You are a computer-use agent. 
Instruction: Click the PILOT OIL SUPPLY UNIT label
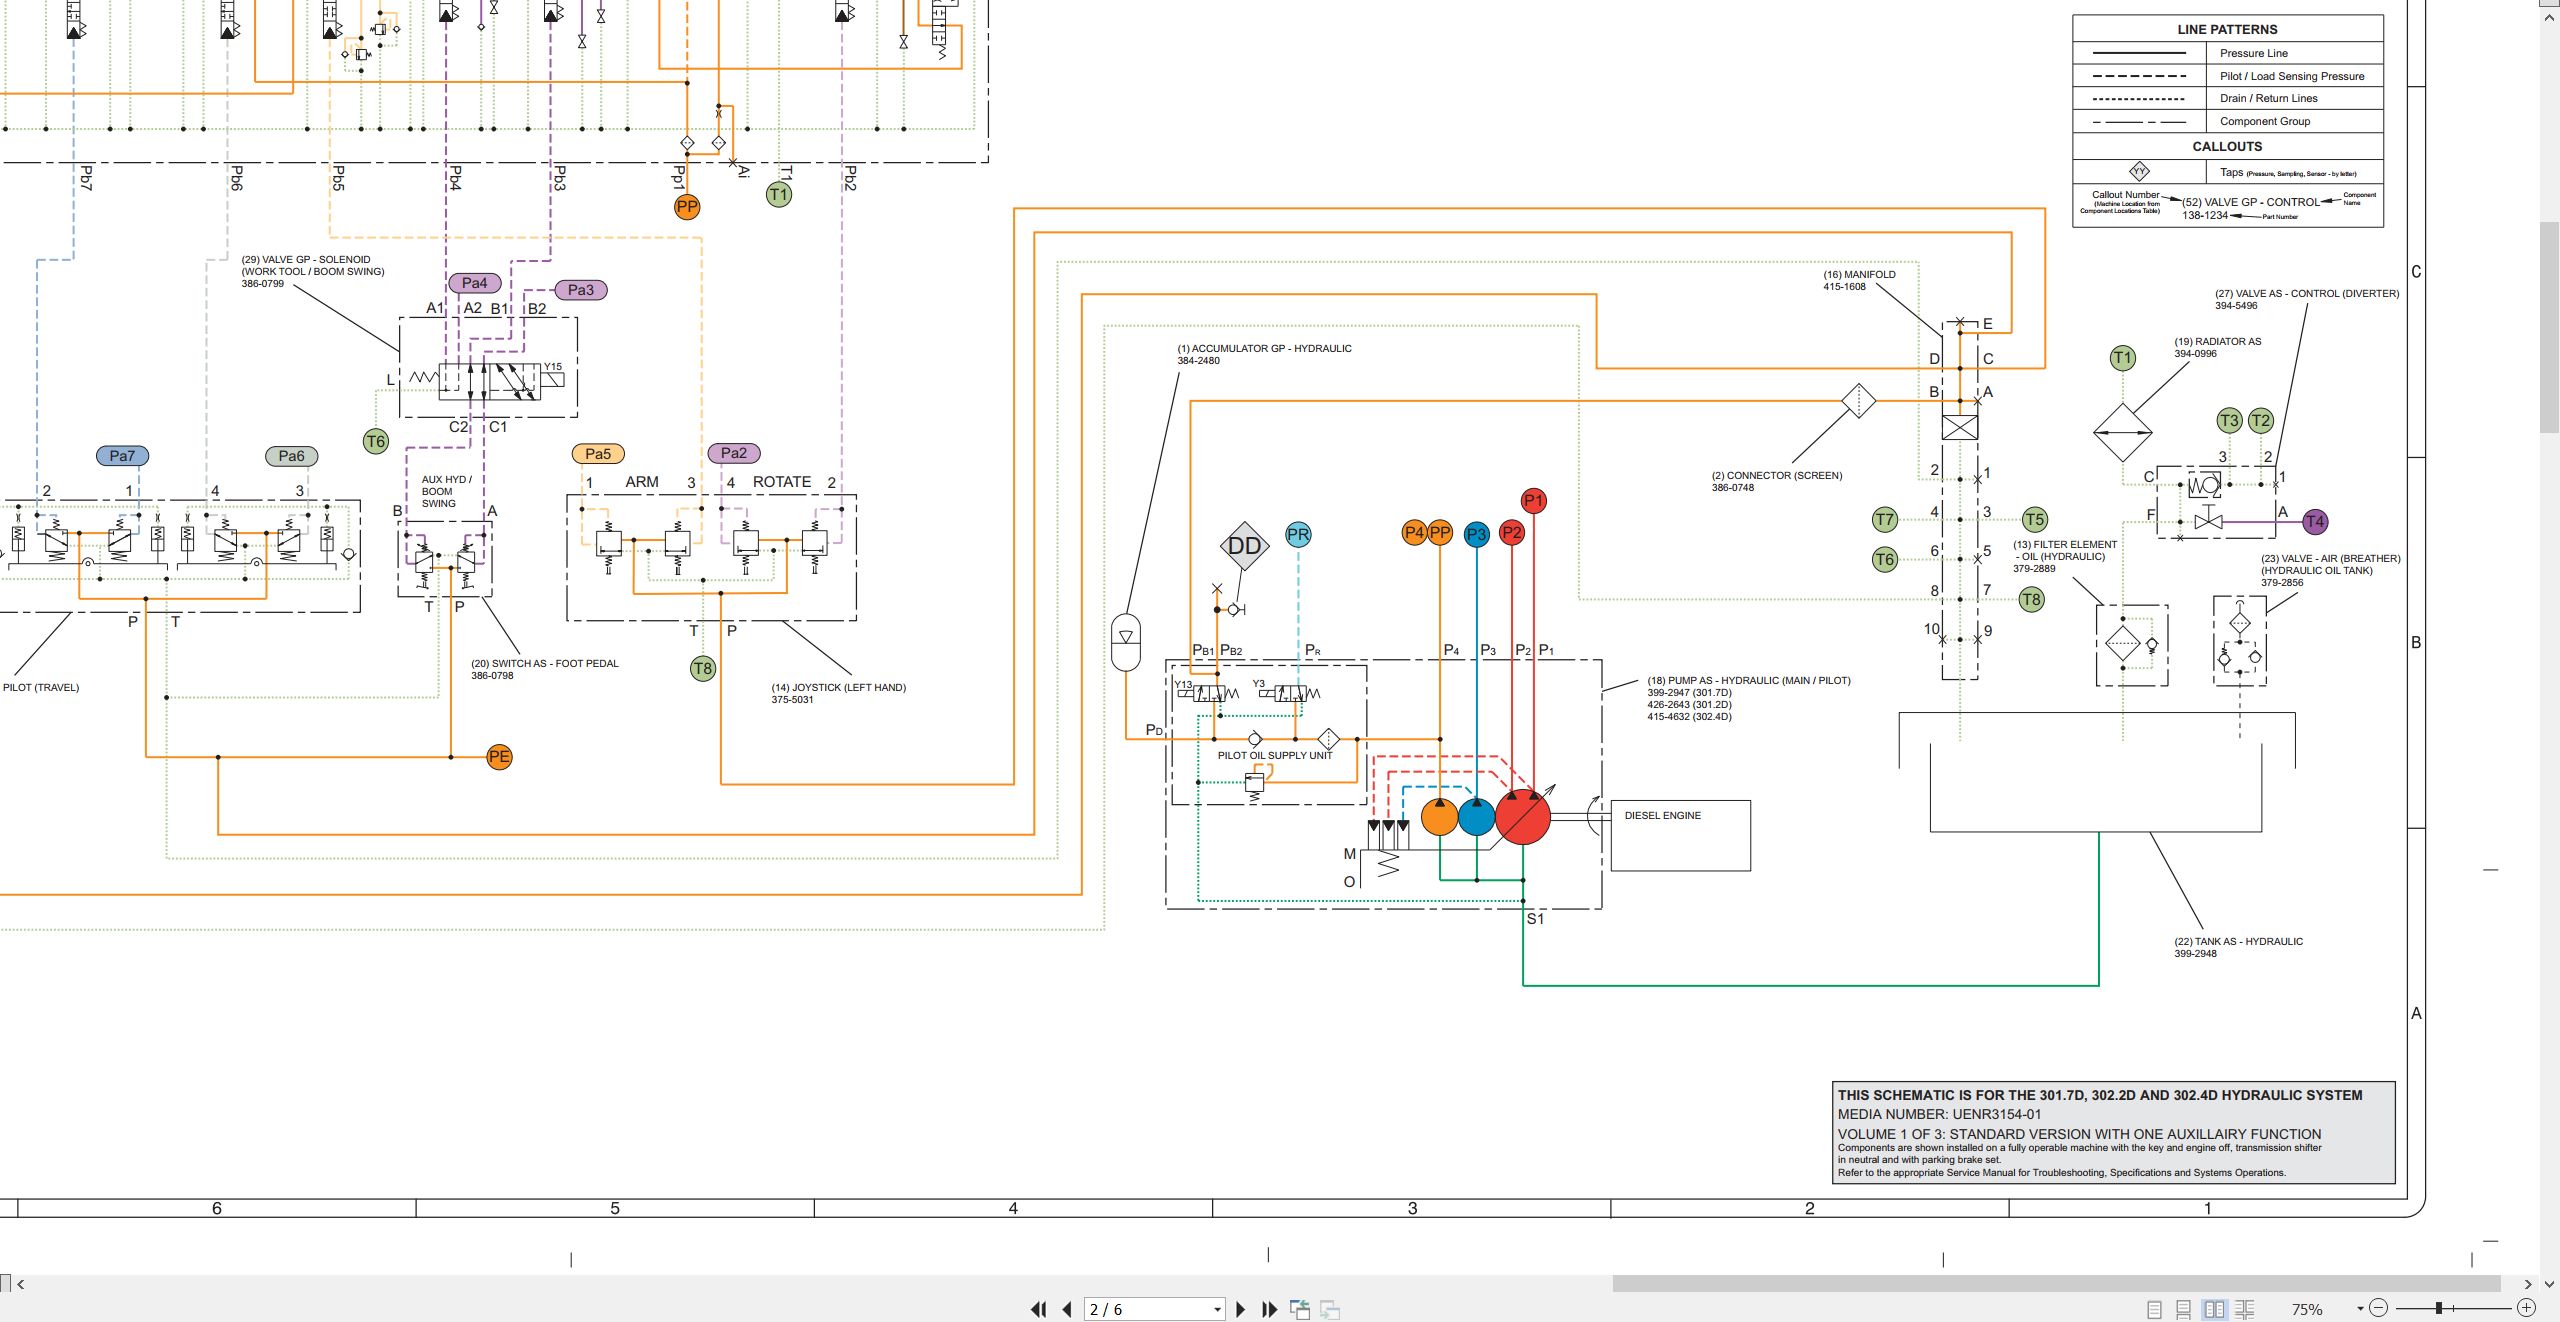[x=1275, y=756]
